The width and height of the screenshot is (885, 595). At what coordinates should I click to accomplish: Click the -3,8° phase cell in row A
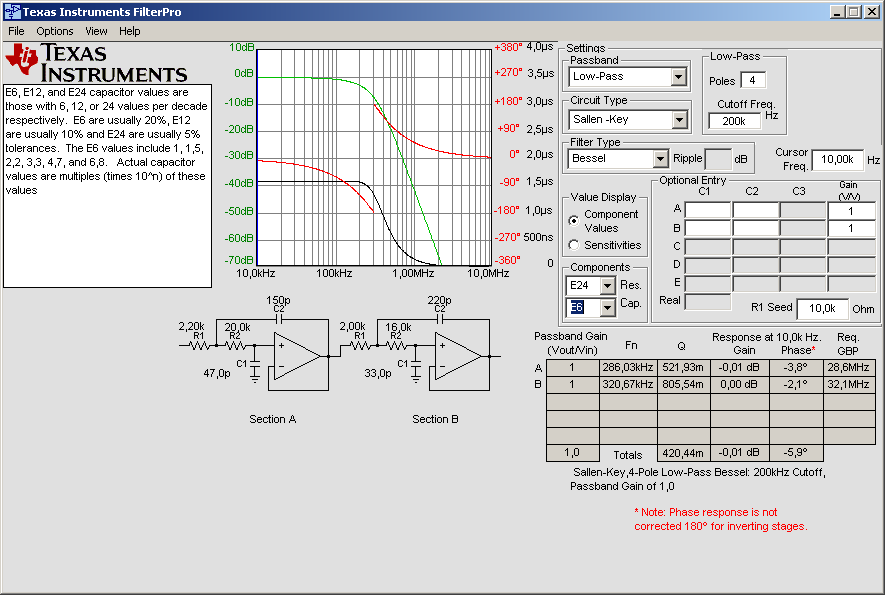click(795, 368)
